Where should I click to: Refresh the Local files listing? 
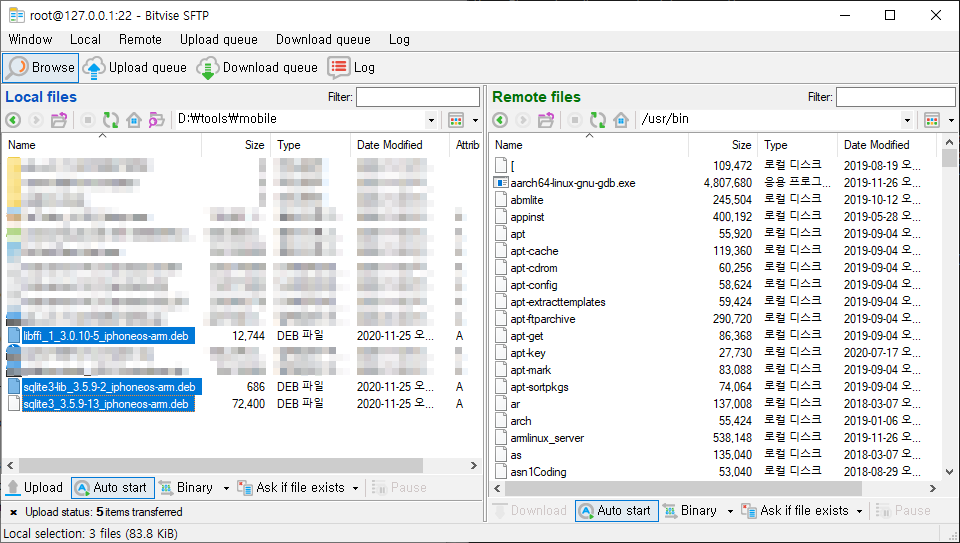(x=111, y=119)
